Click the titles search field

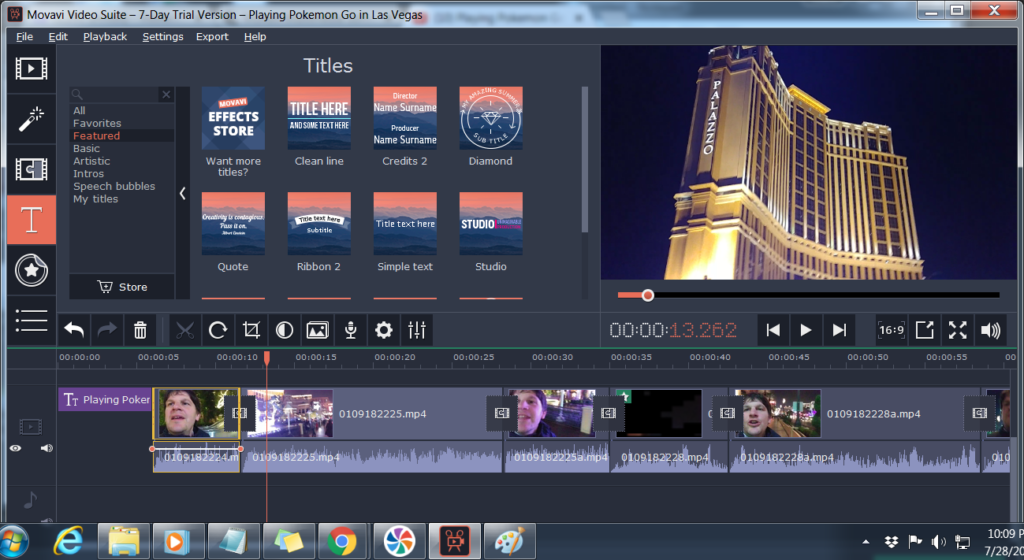click(x=114, y=95)
